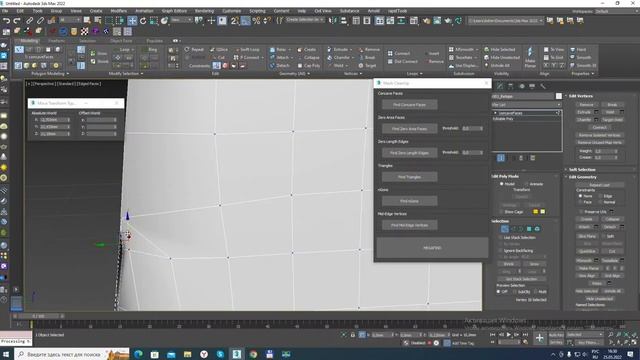
Task: Select the Face constraint radio button
Action: (x=580, y=202)
